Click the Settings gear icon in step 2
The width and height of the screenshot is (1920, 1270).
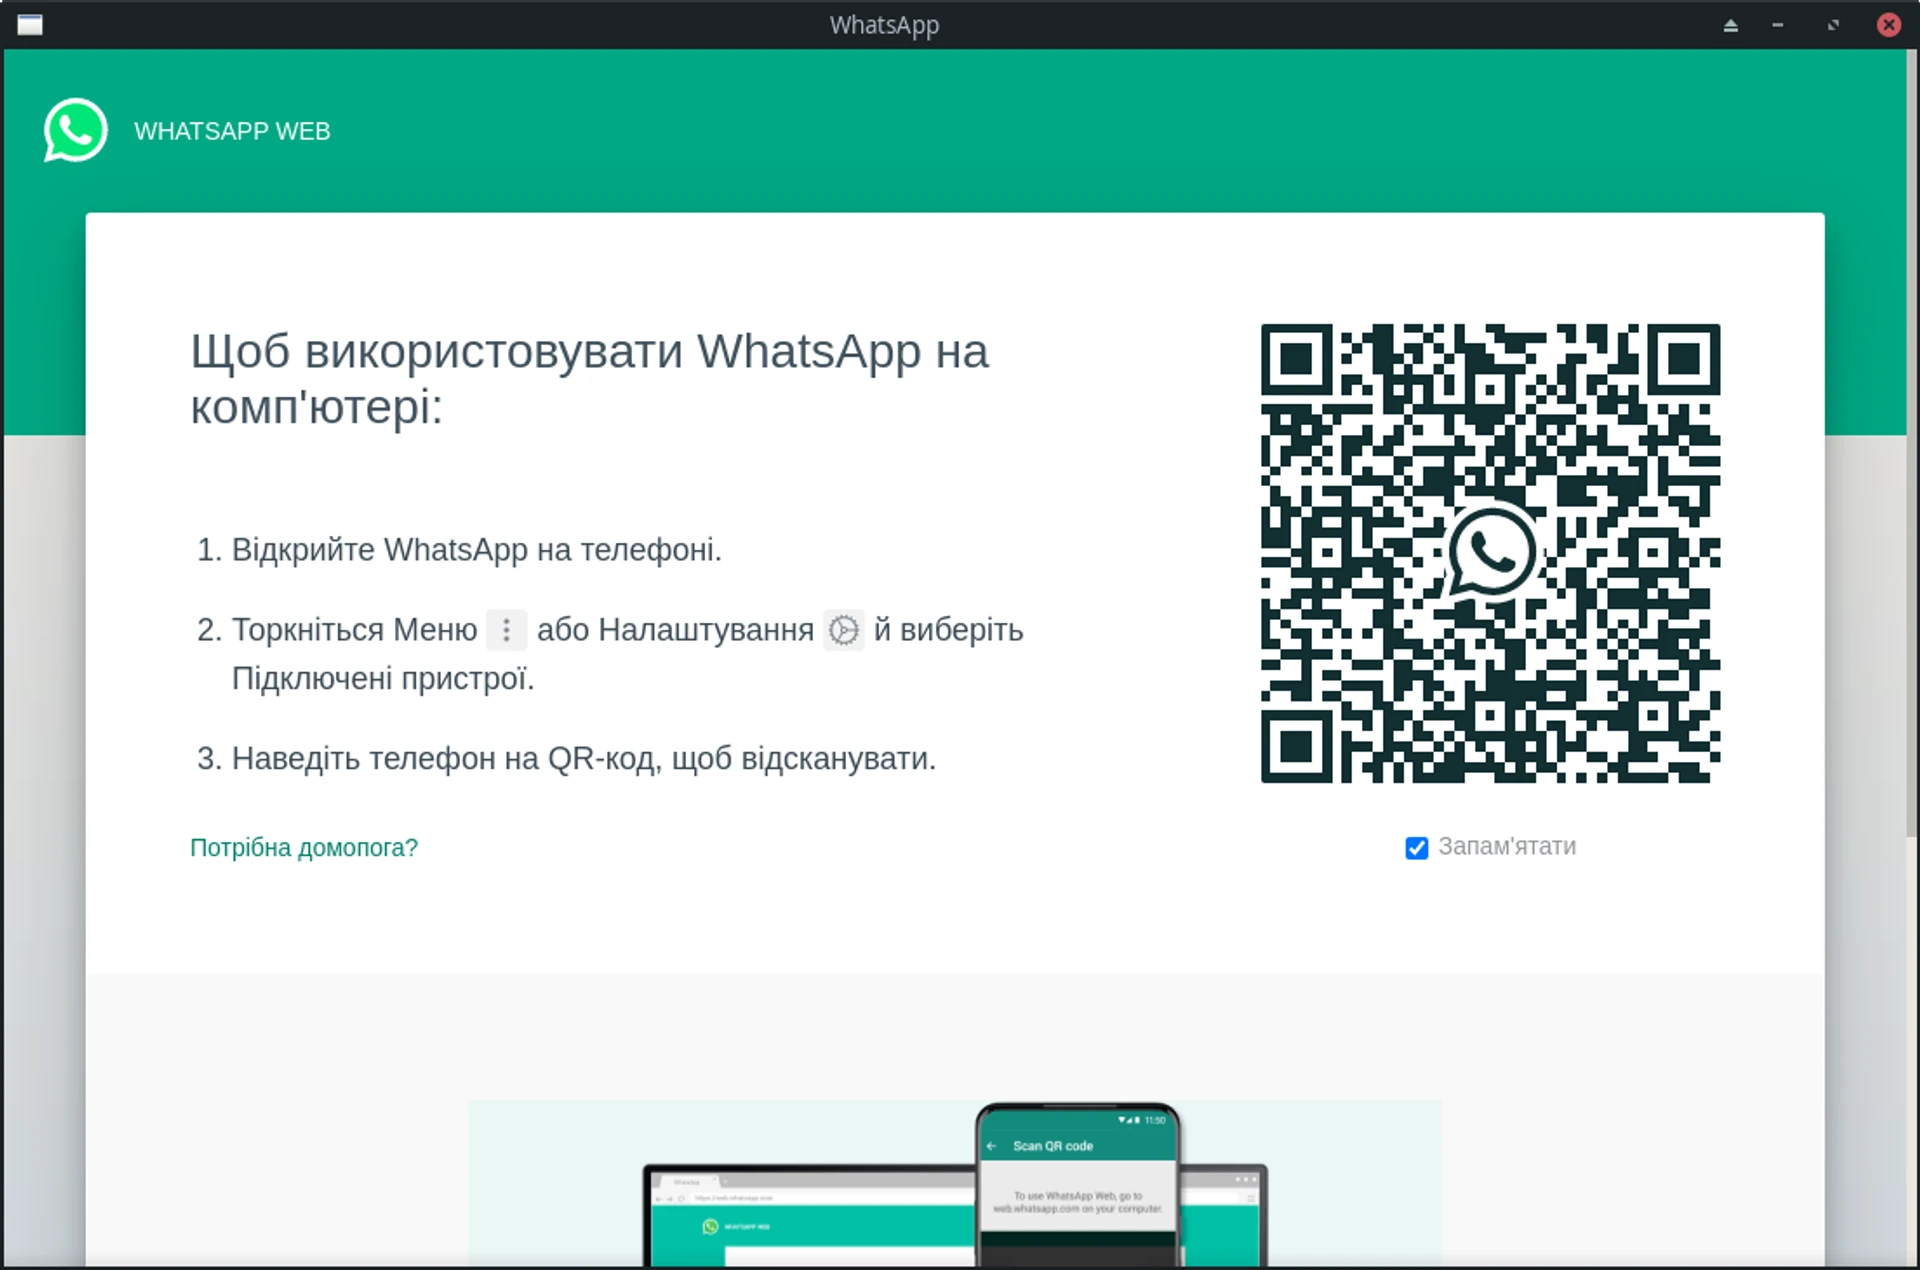[x=843, y=630]
